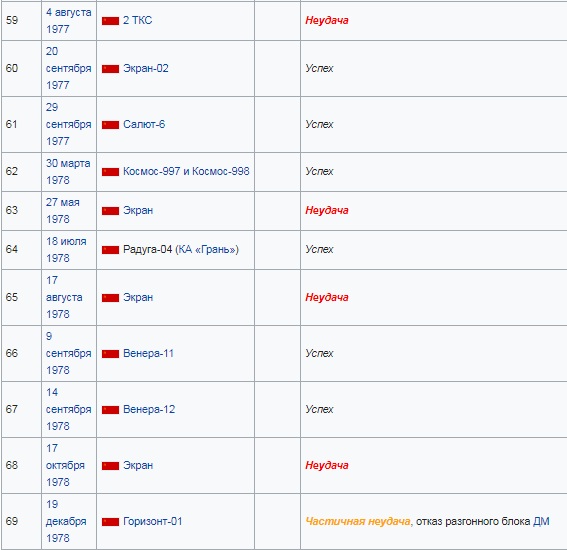
Task: Click the flag icon beside Радуга-04
Action: coord(110,250)
